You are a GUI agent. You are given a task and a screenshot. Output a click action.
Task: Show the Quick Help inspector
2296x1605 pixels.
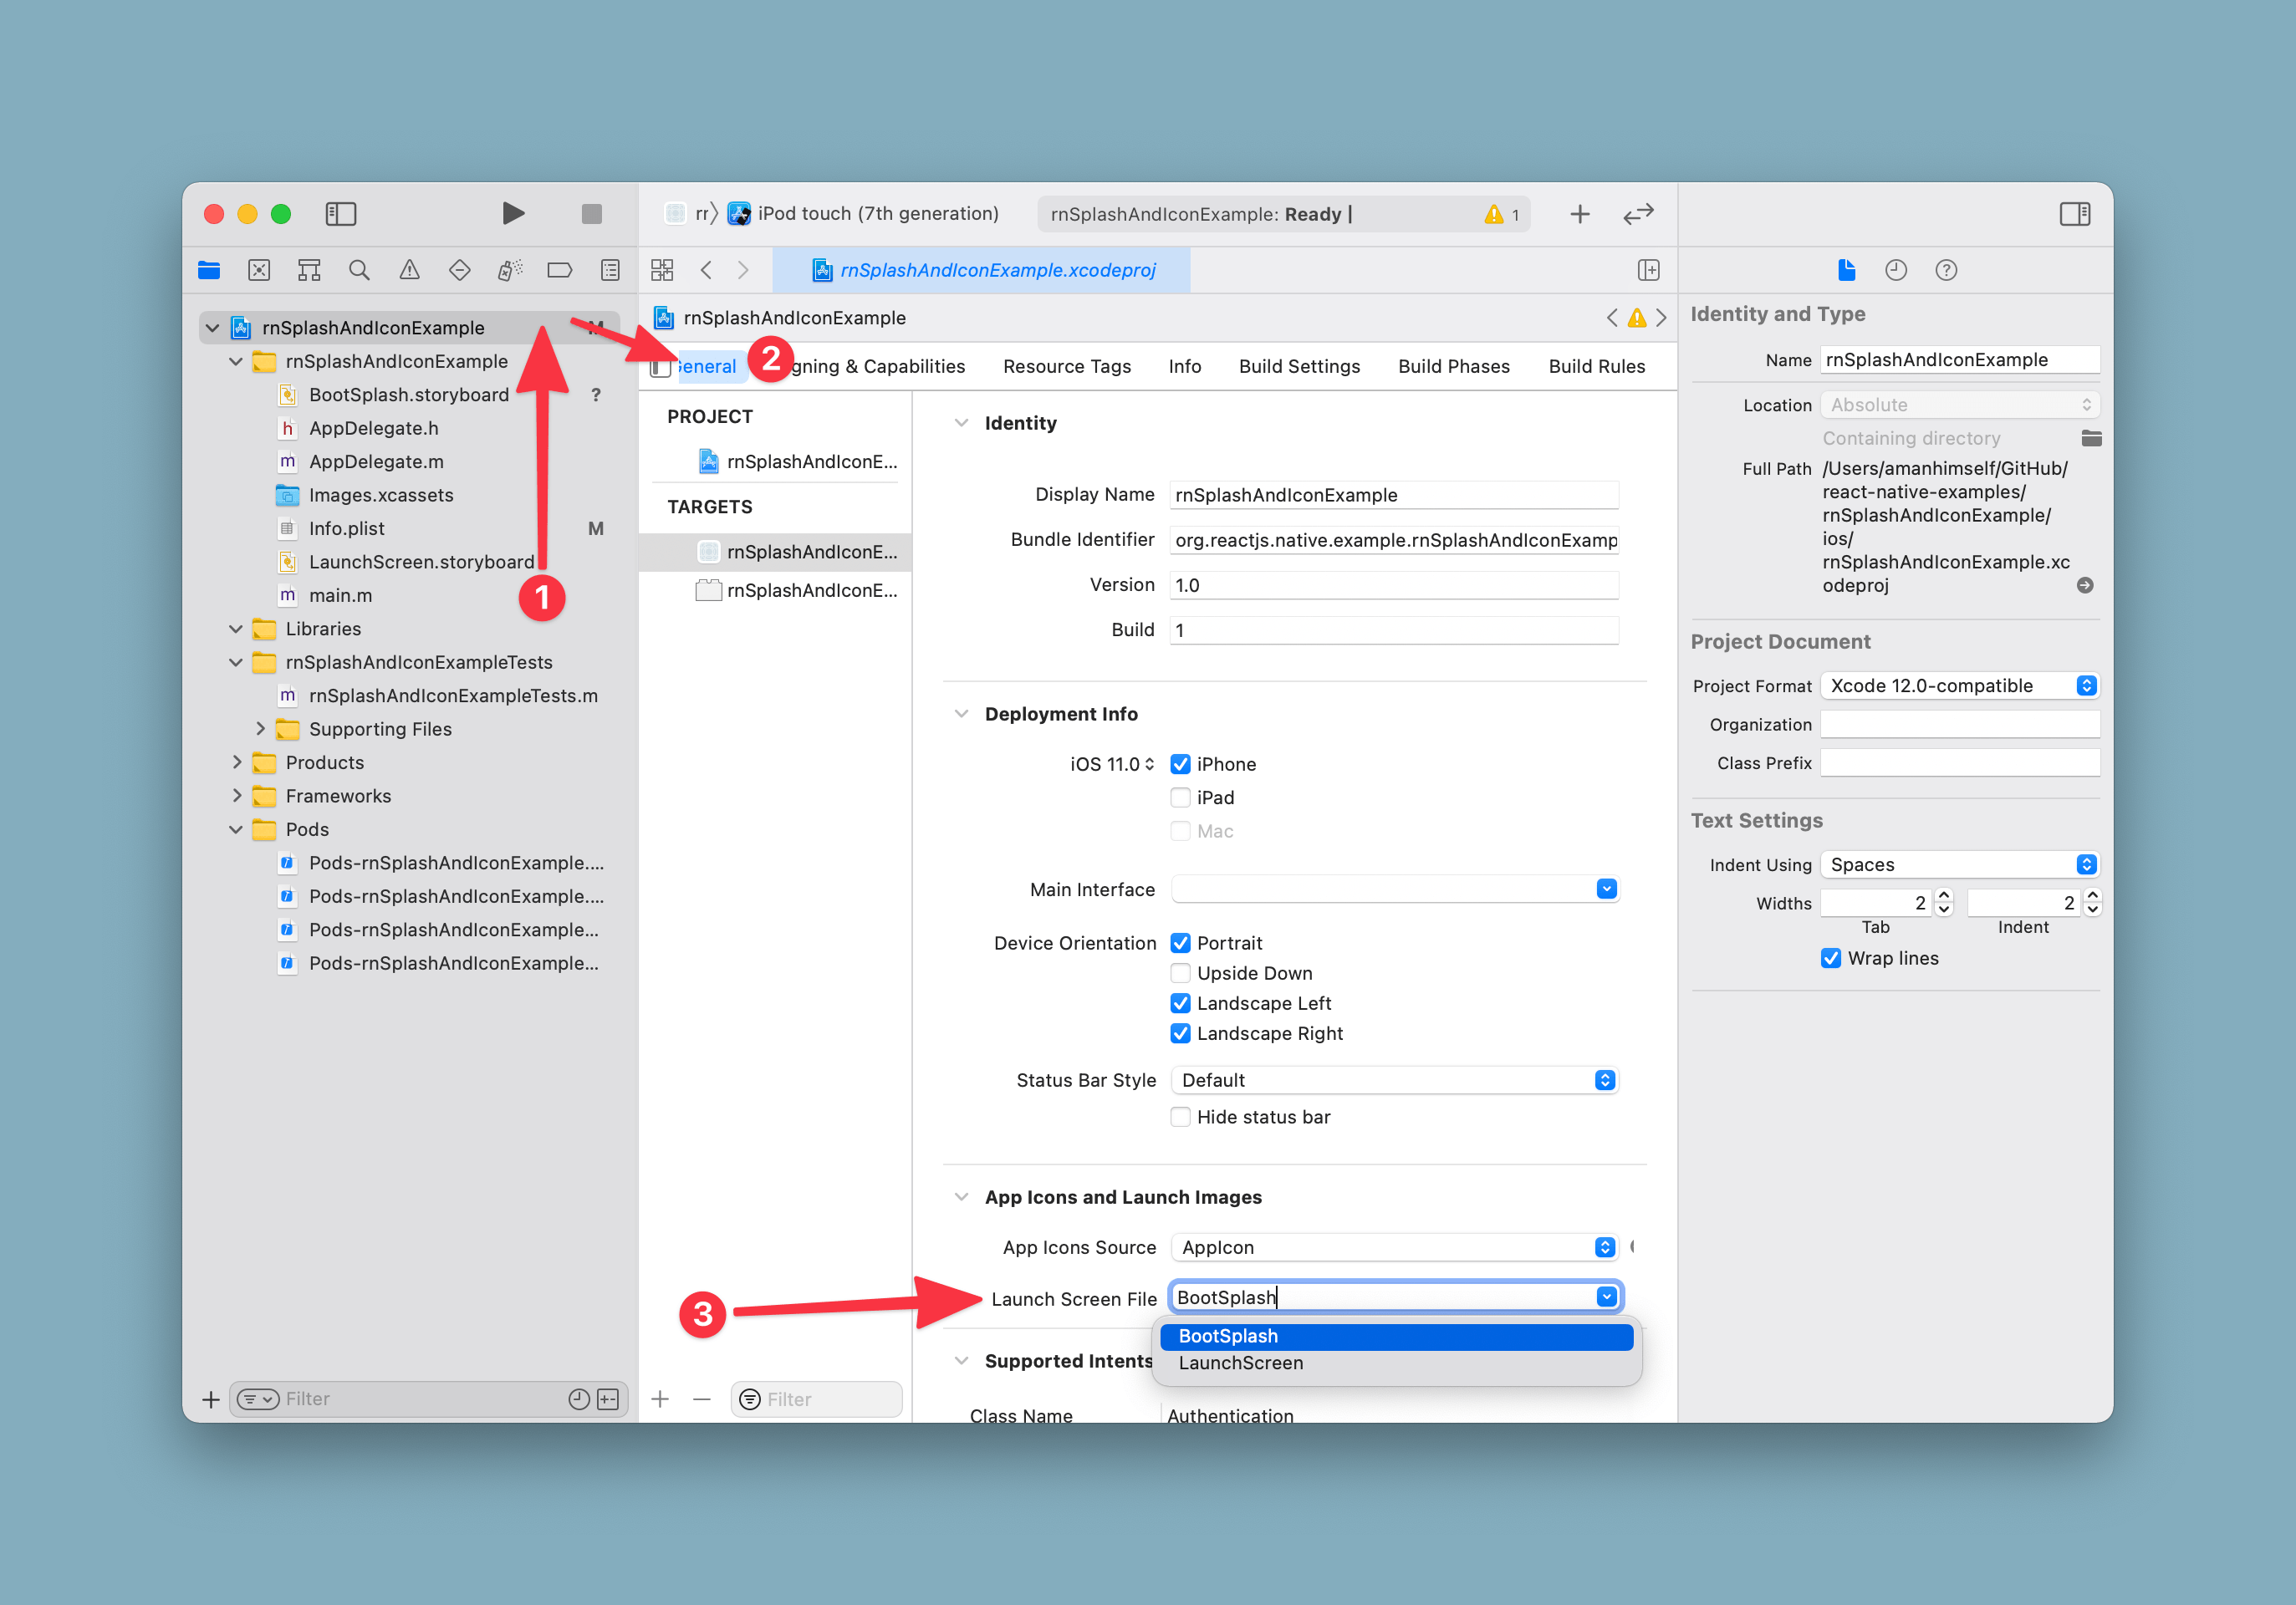(x=1946, y=270)
